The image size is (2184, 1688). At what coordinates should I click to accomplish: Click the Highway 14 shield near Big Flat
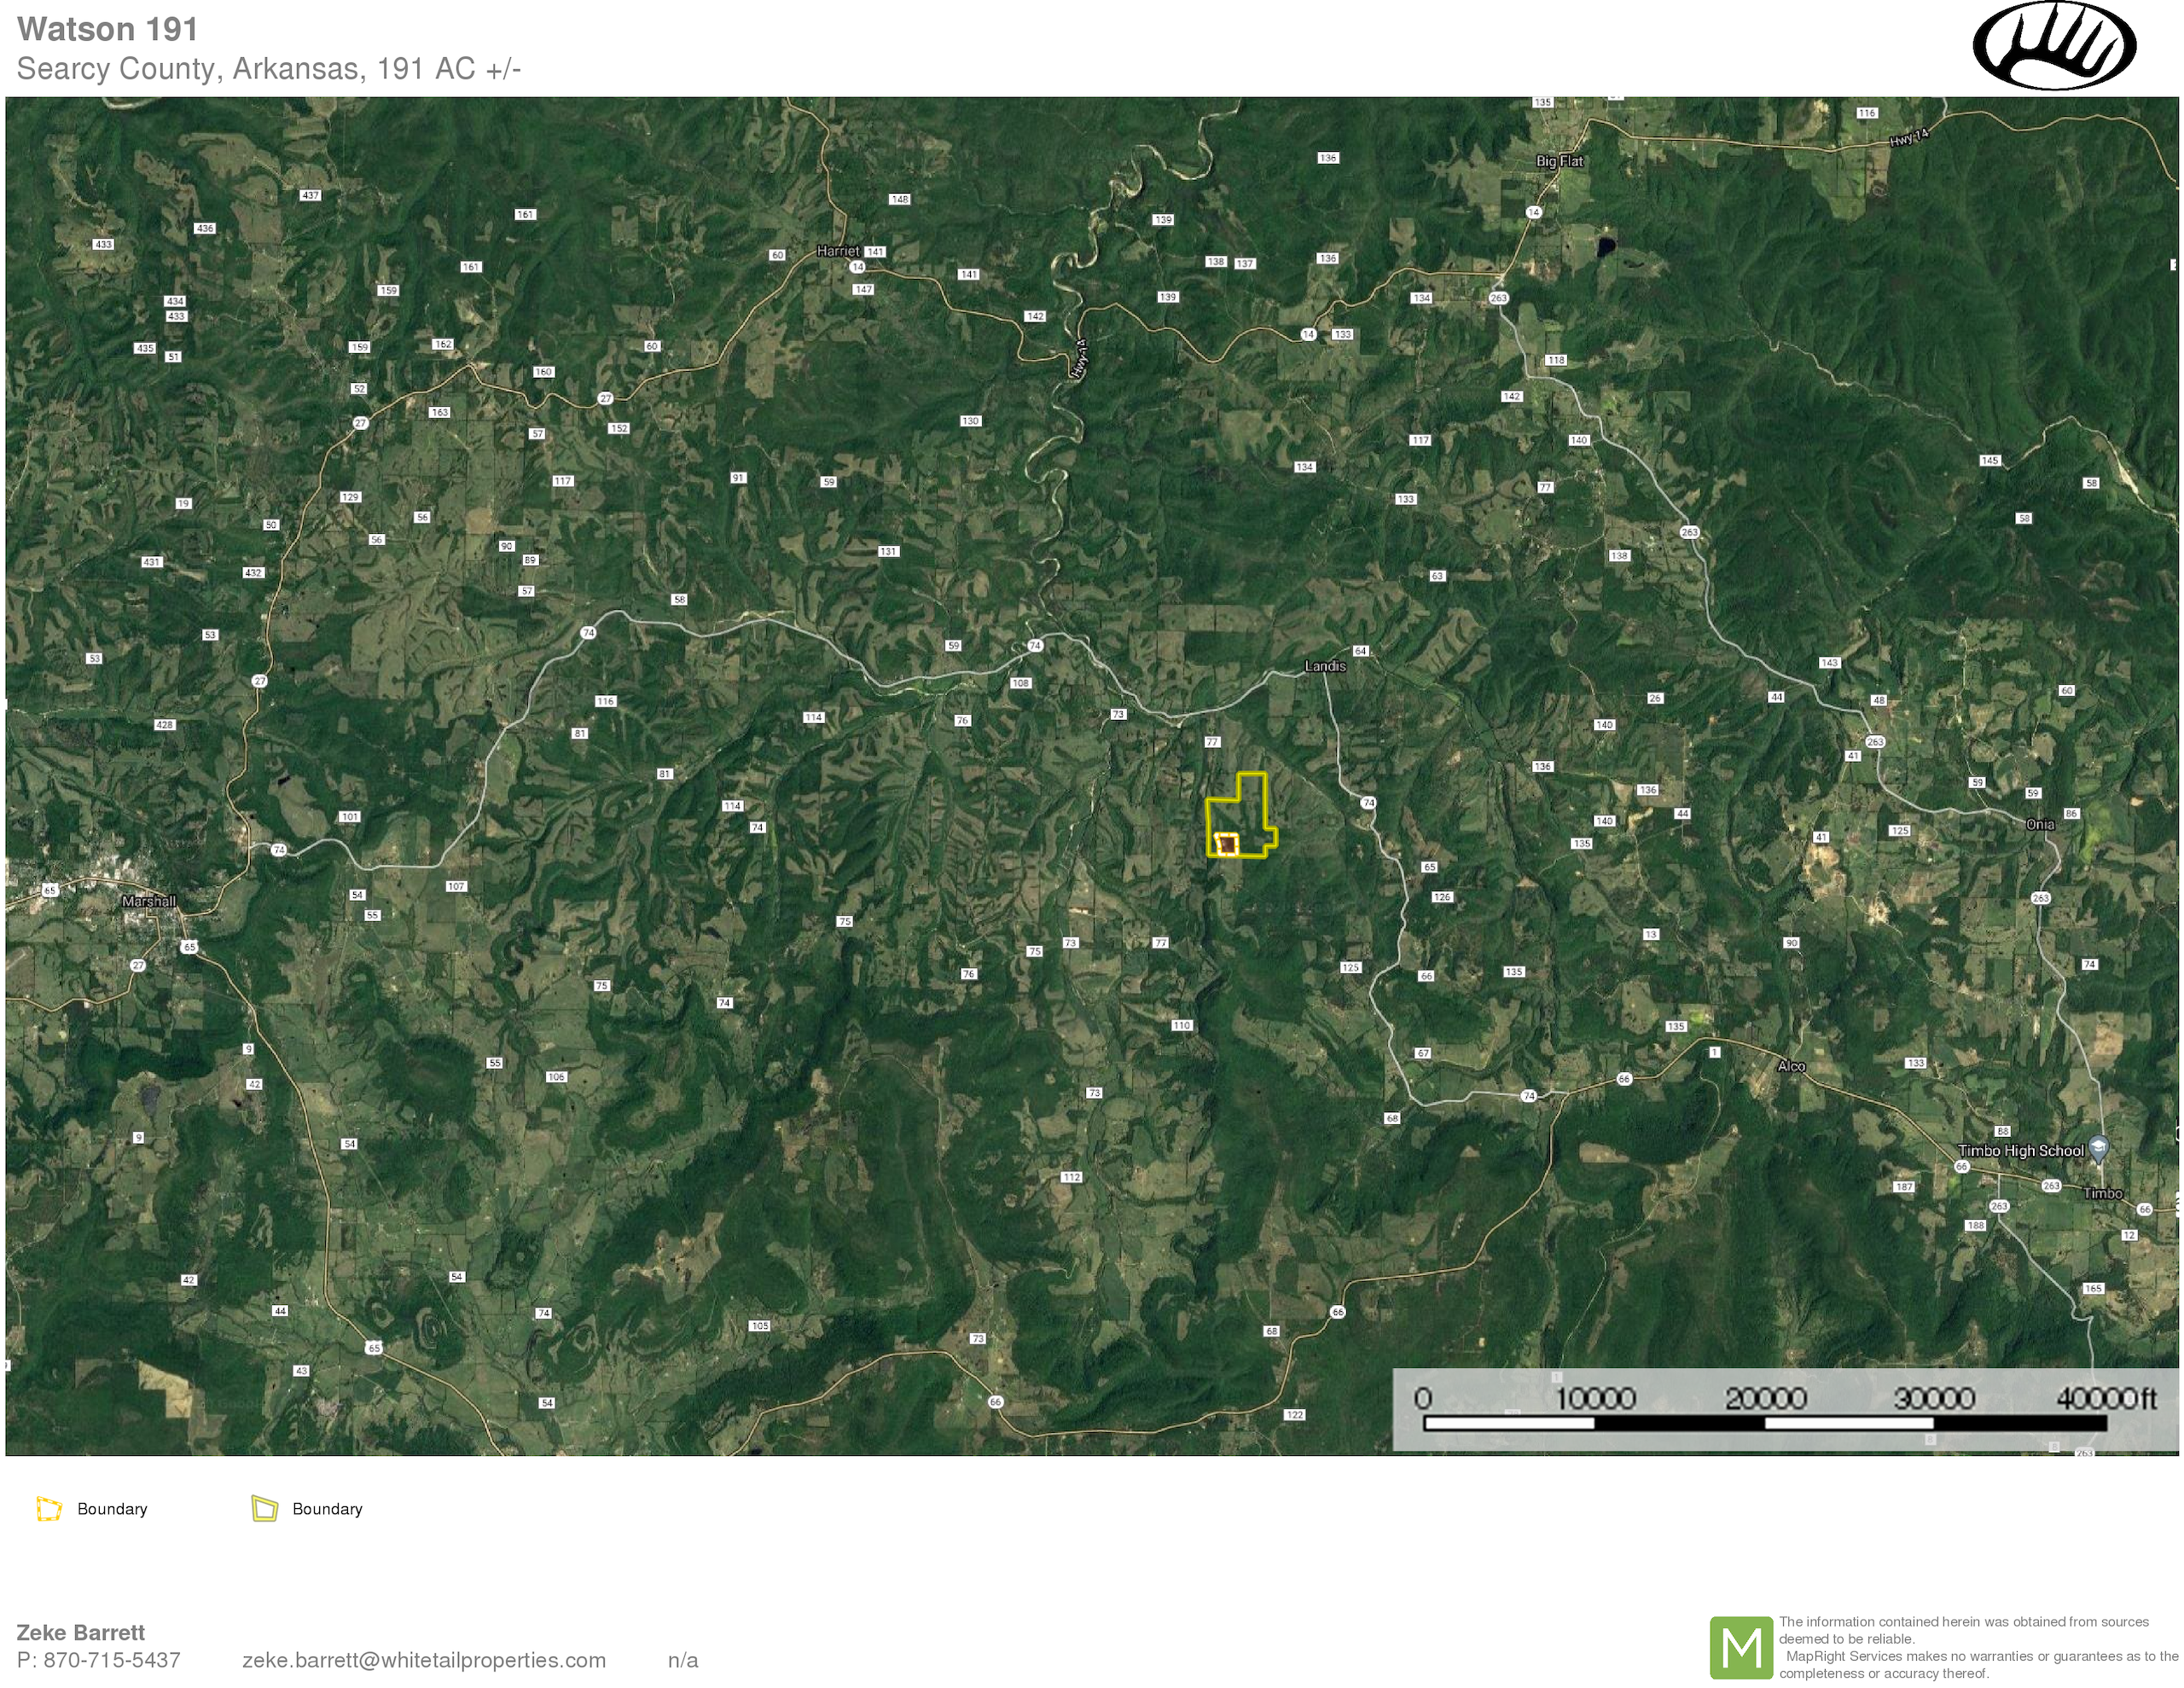point(1533,212)
